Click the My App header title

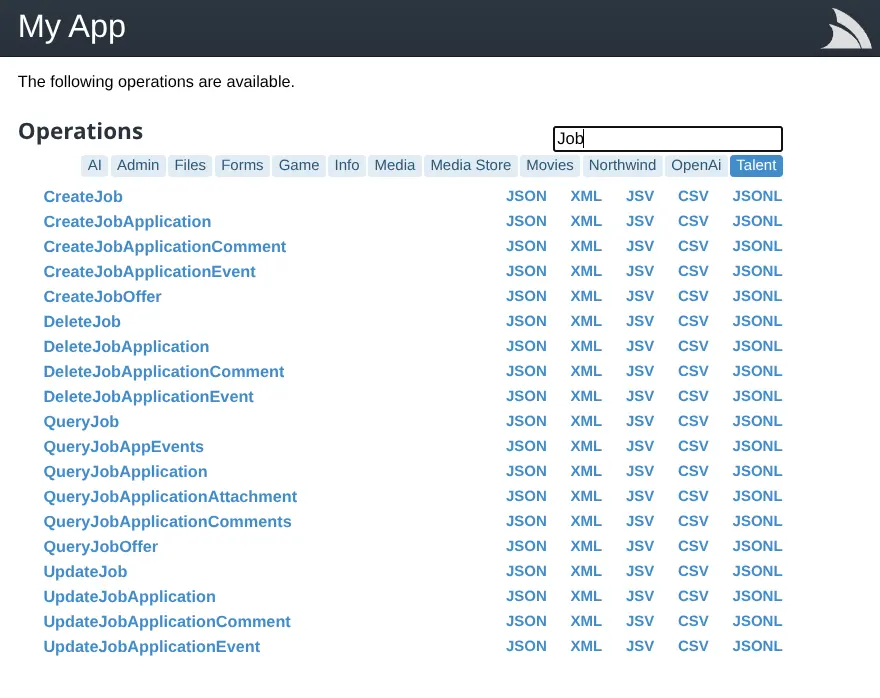point(72,26)
